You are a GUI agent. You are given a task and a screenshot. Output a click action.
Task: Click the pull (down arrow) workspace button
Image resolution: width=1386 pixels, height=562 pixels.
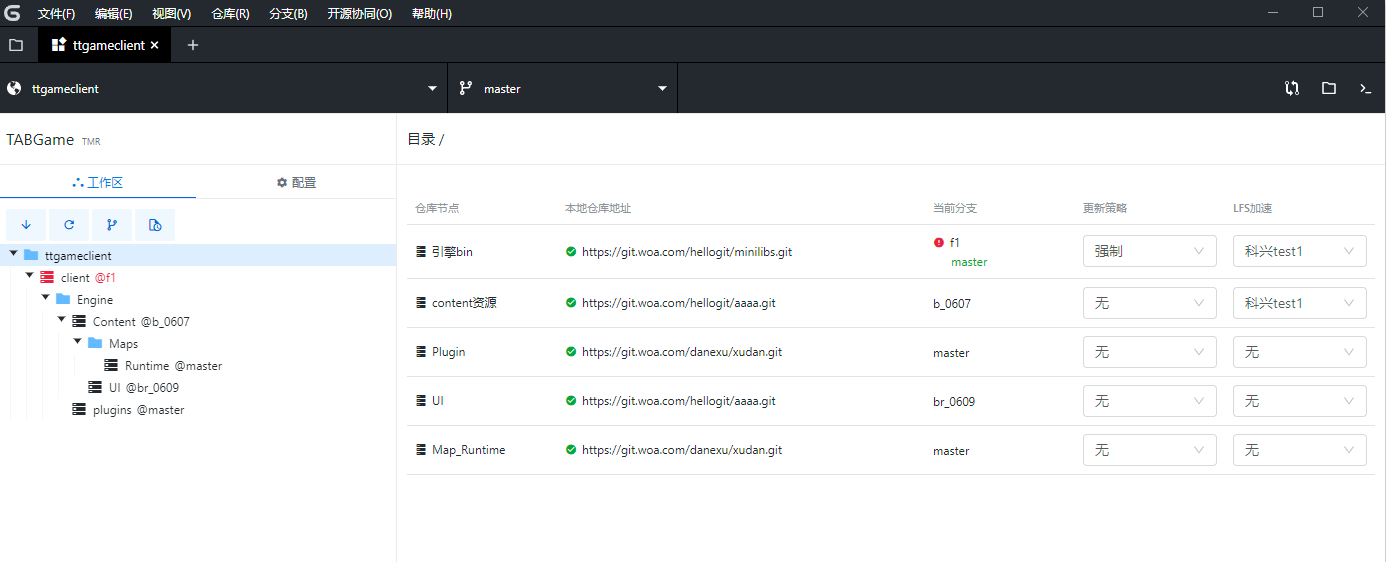point(26,225)
